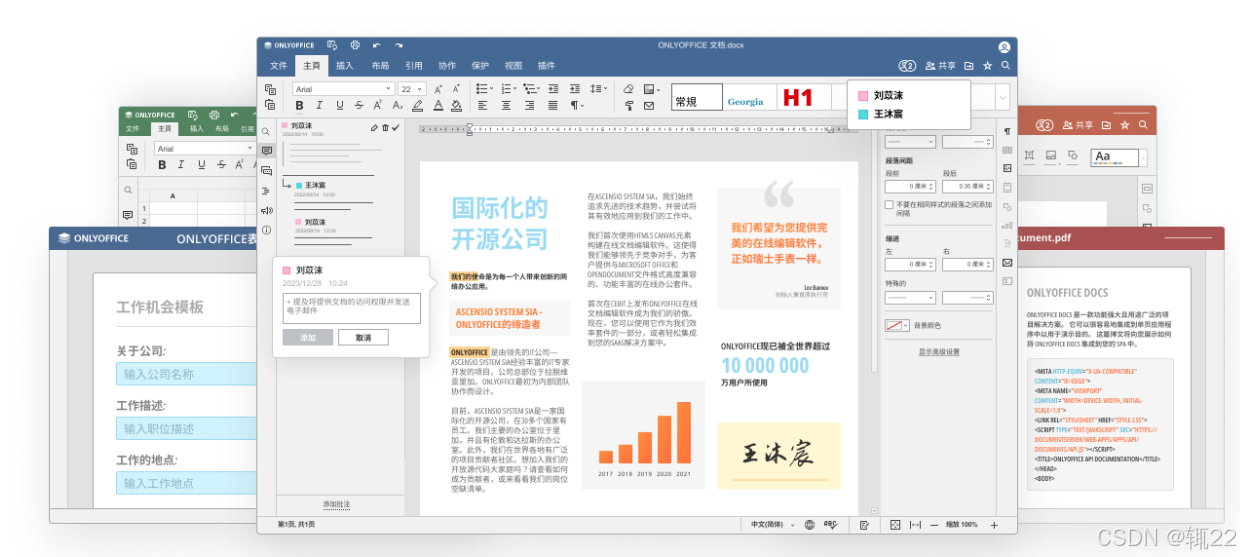
Task: Switch to the 插入 tab in the document window
Action: tap(345, 66)
